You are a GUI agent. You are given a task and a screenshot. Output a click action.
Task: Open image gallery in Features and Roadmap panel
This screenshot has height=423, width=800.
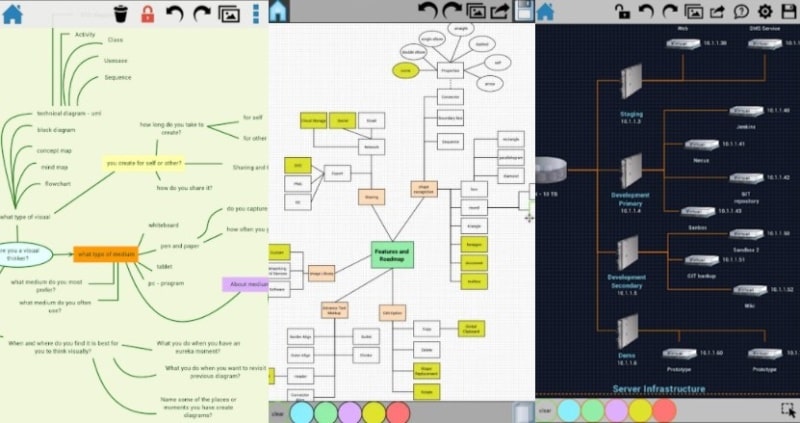click(x=477, y=11)
